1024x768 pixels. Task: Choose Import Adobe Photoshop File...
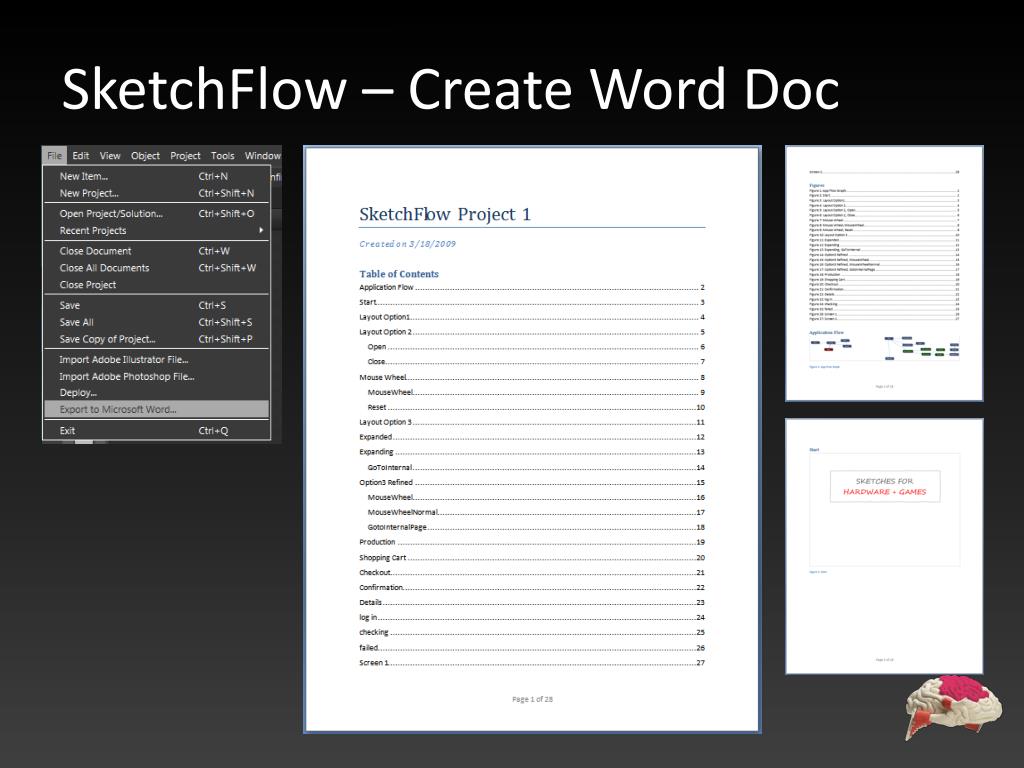[x=157, y=376]
